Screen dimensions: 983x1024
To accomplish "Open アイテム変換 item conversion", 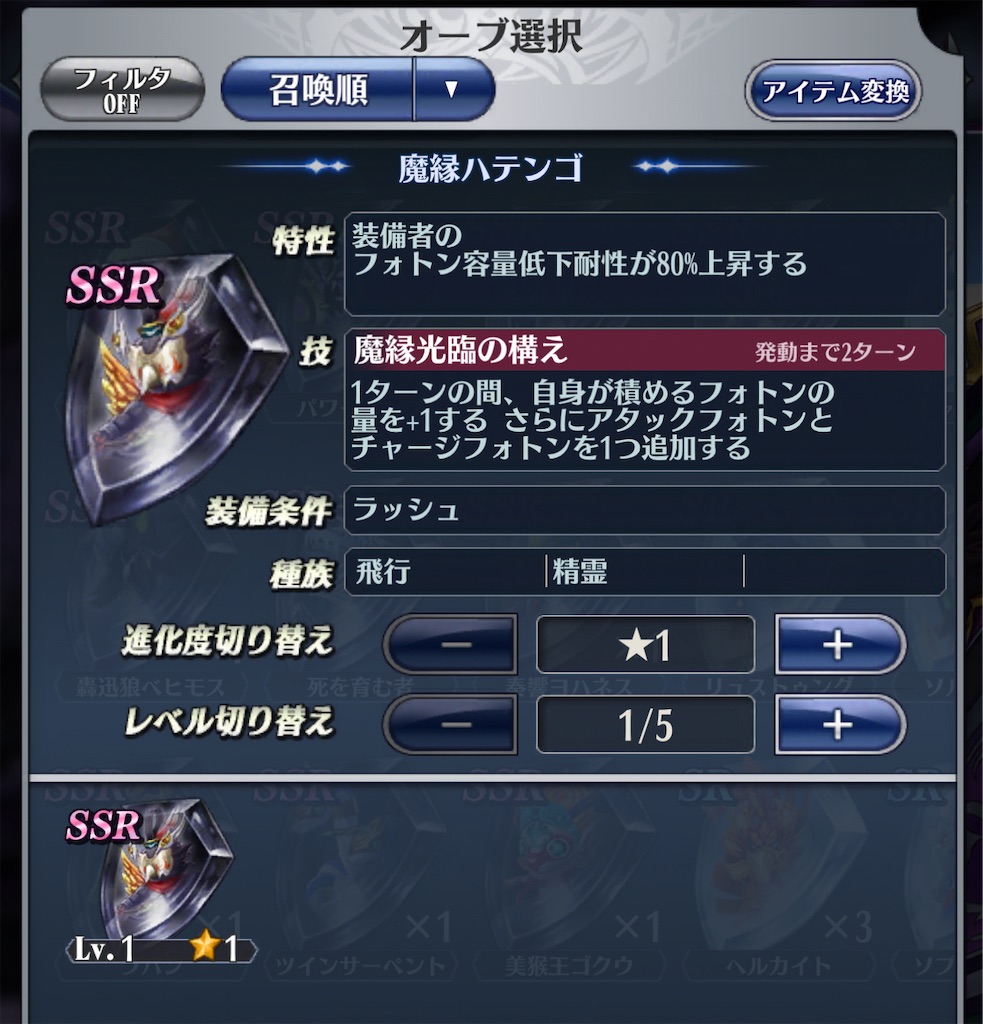I will pyautogui.click(x=834, y=91).
